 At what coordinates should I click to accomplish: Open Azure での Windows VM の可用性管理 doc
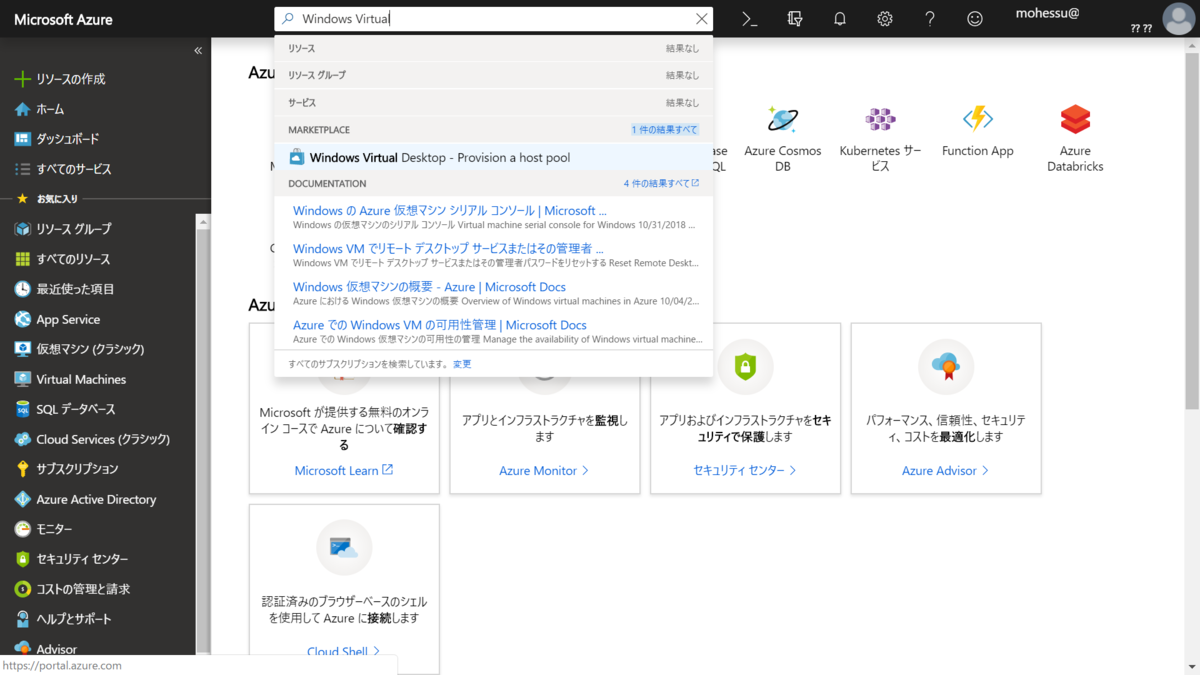pos(440,325)
